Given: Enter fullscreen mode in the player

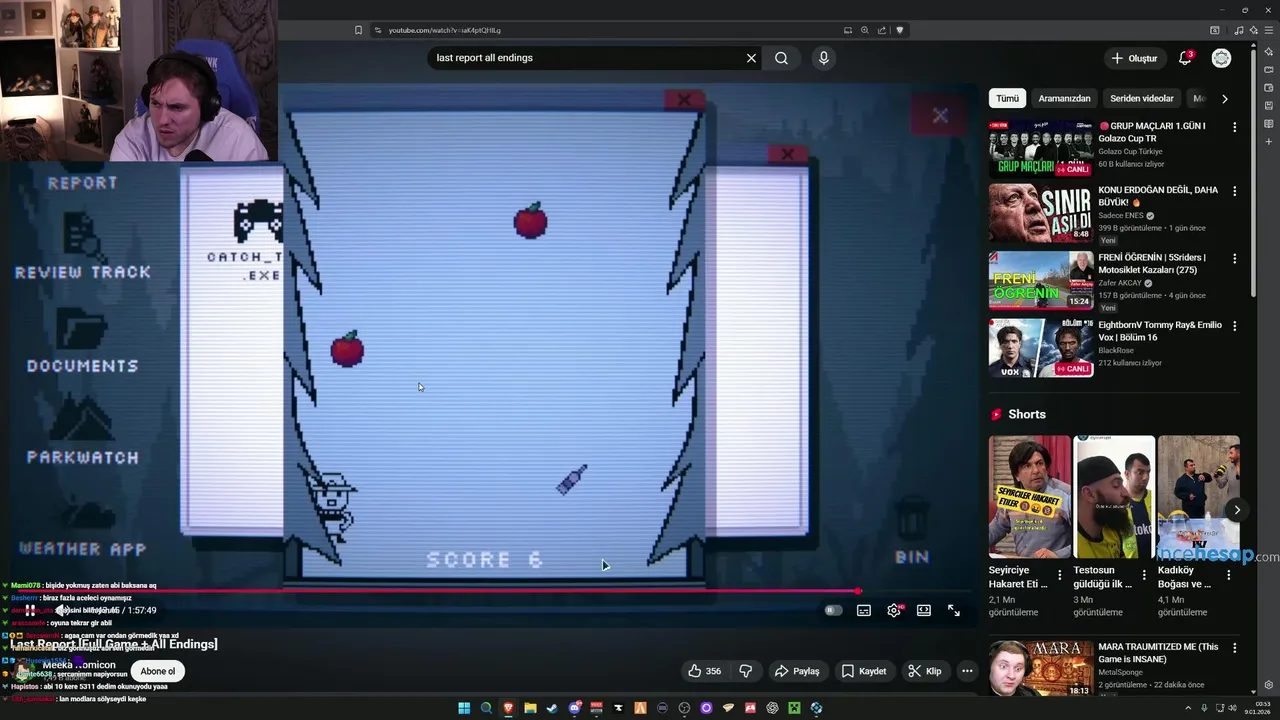Looking at the screenshot, I should click(954, 610).
